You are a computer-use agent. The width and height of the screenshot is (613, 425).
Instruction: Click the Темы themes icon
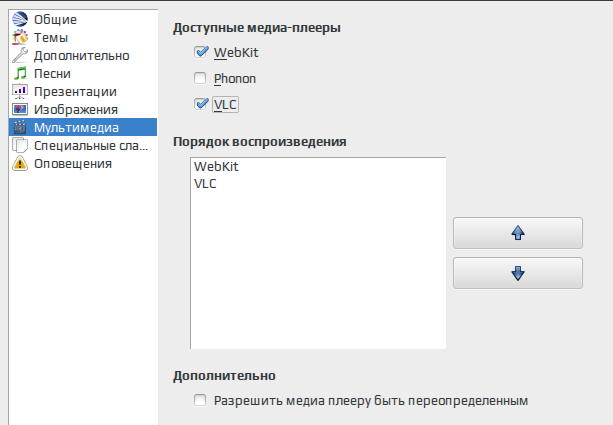(x=20, y=37)
